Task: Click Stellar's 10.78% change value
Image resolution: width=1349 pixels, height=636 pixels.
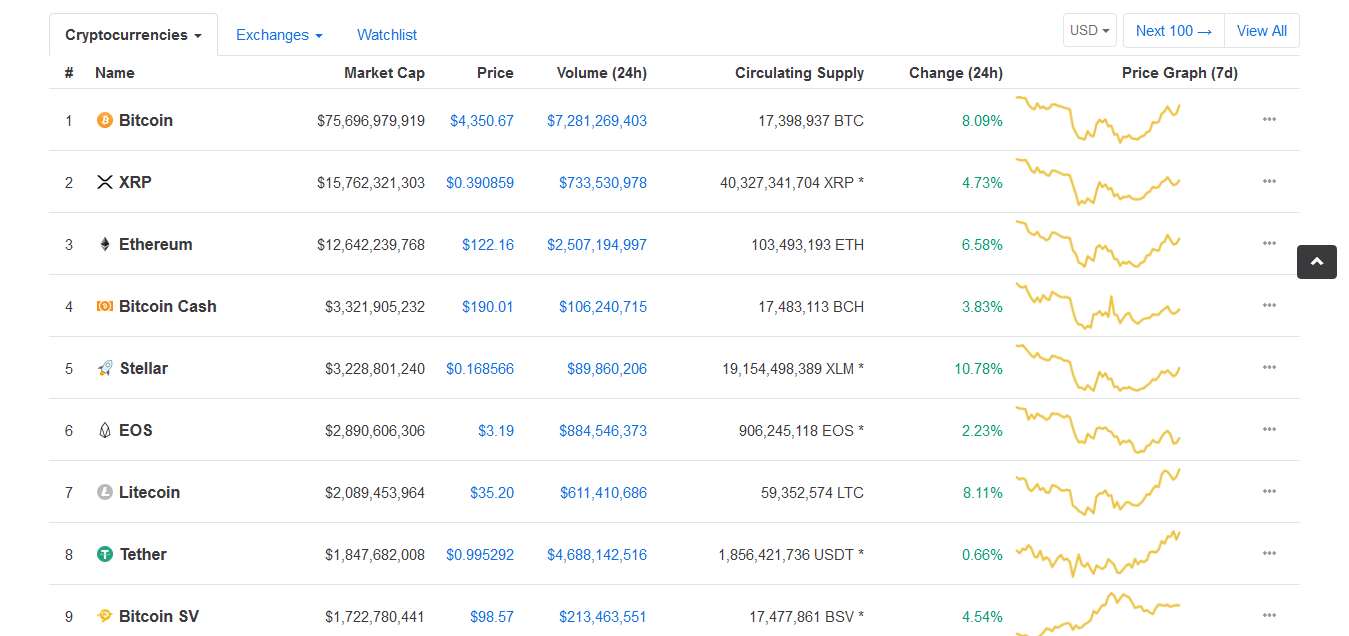Action: (978, 369)
